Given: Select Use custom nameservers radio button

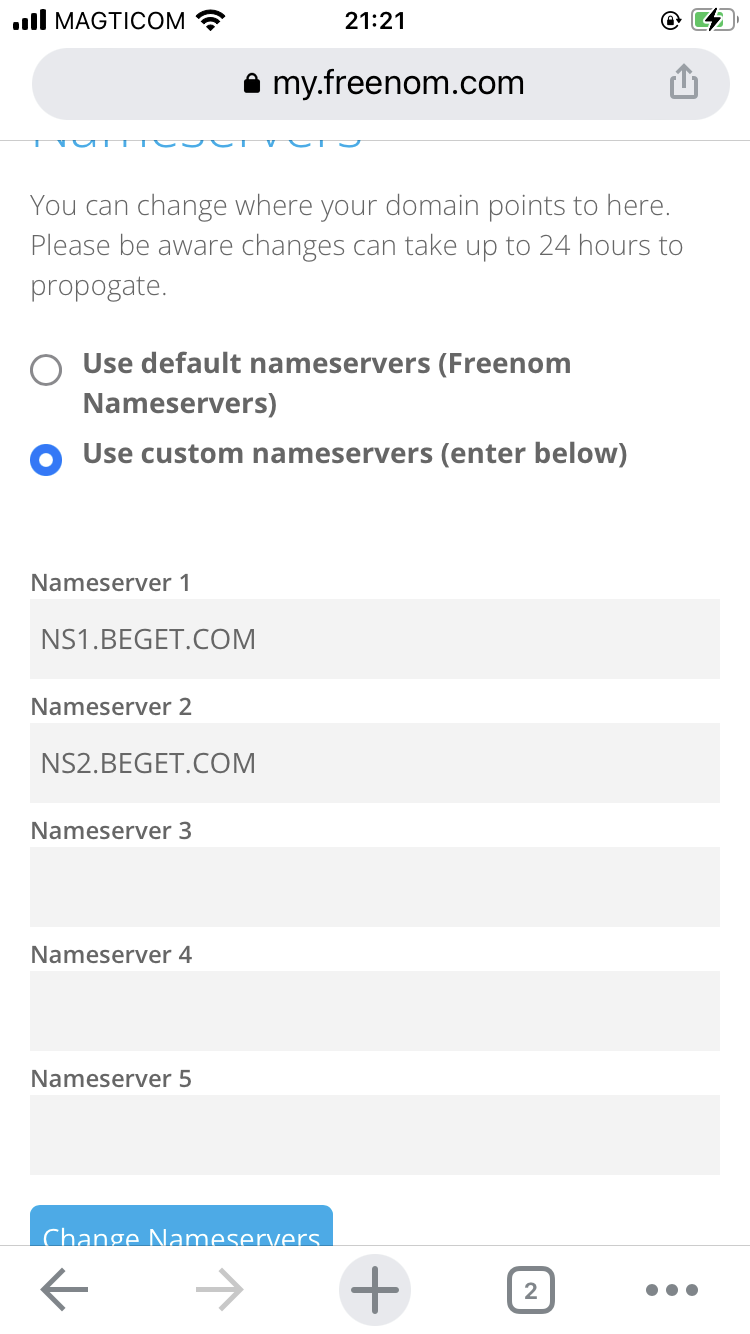Looking at the screenshot, I should [x=46, y=459].
